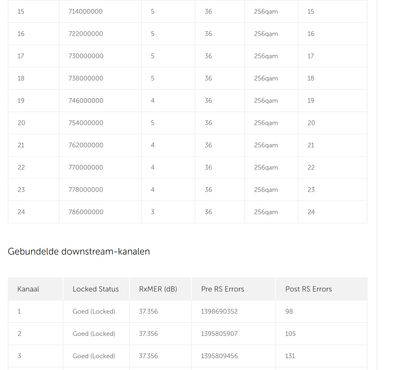
Task: Select frequency value 714000000
Action: pos(86,12)
